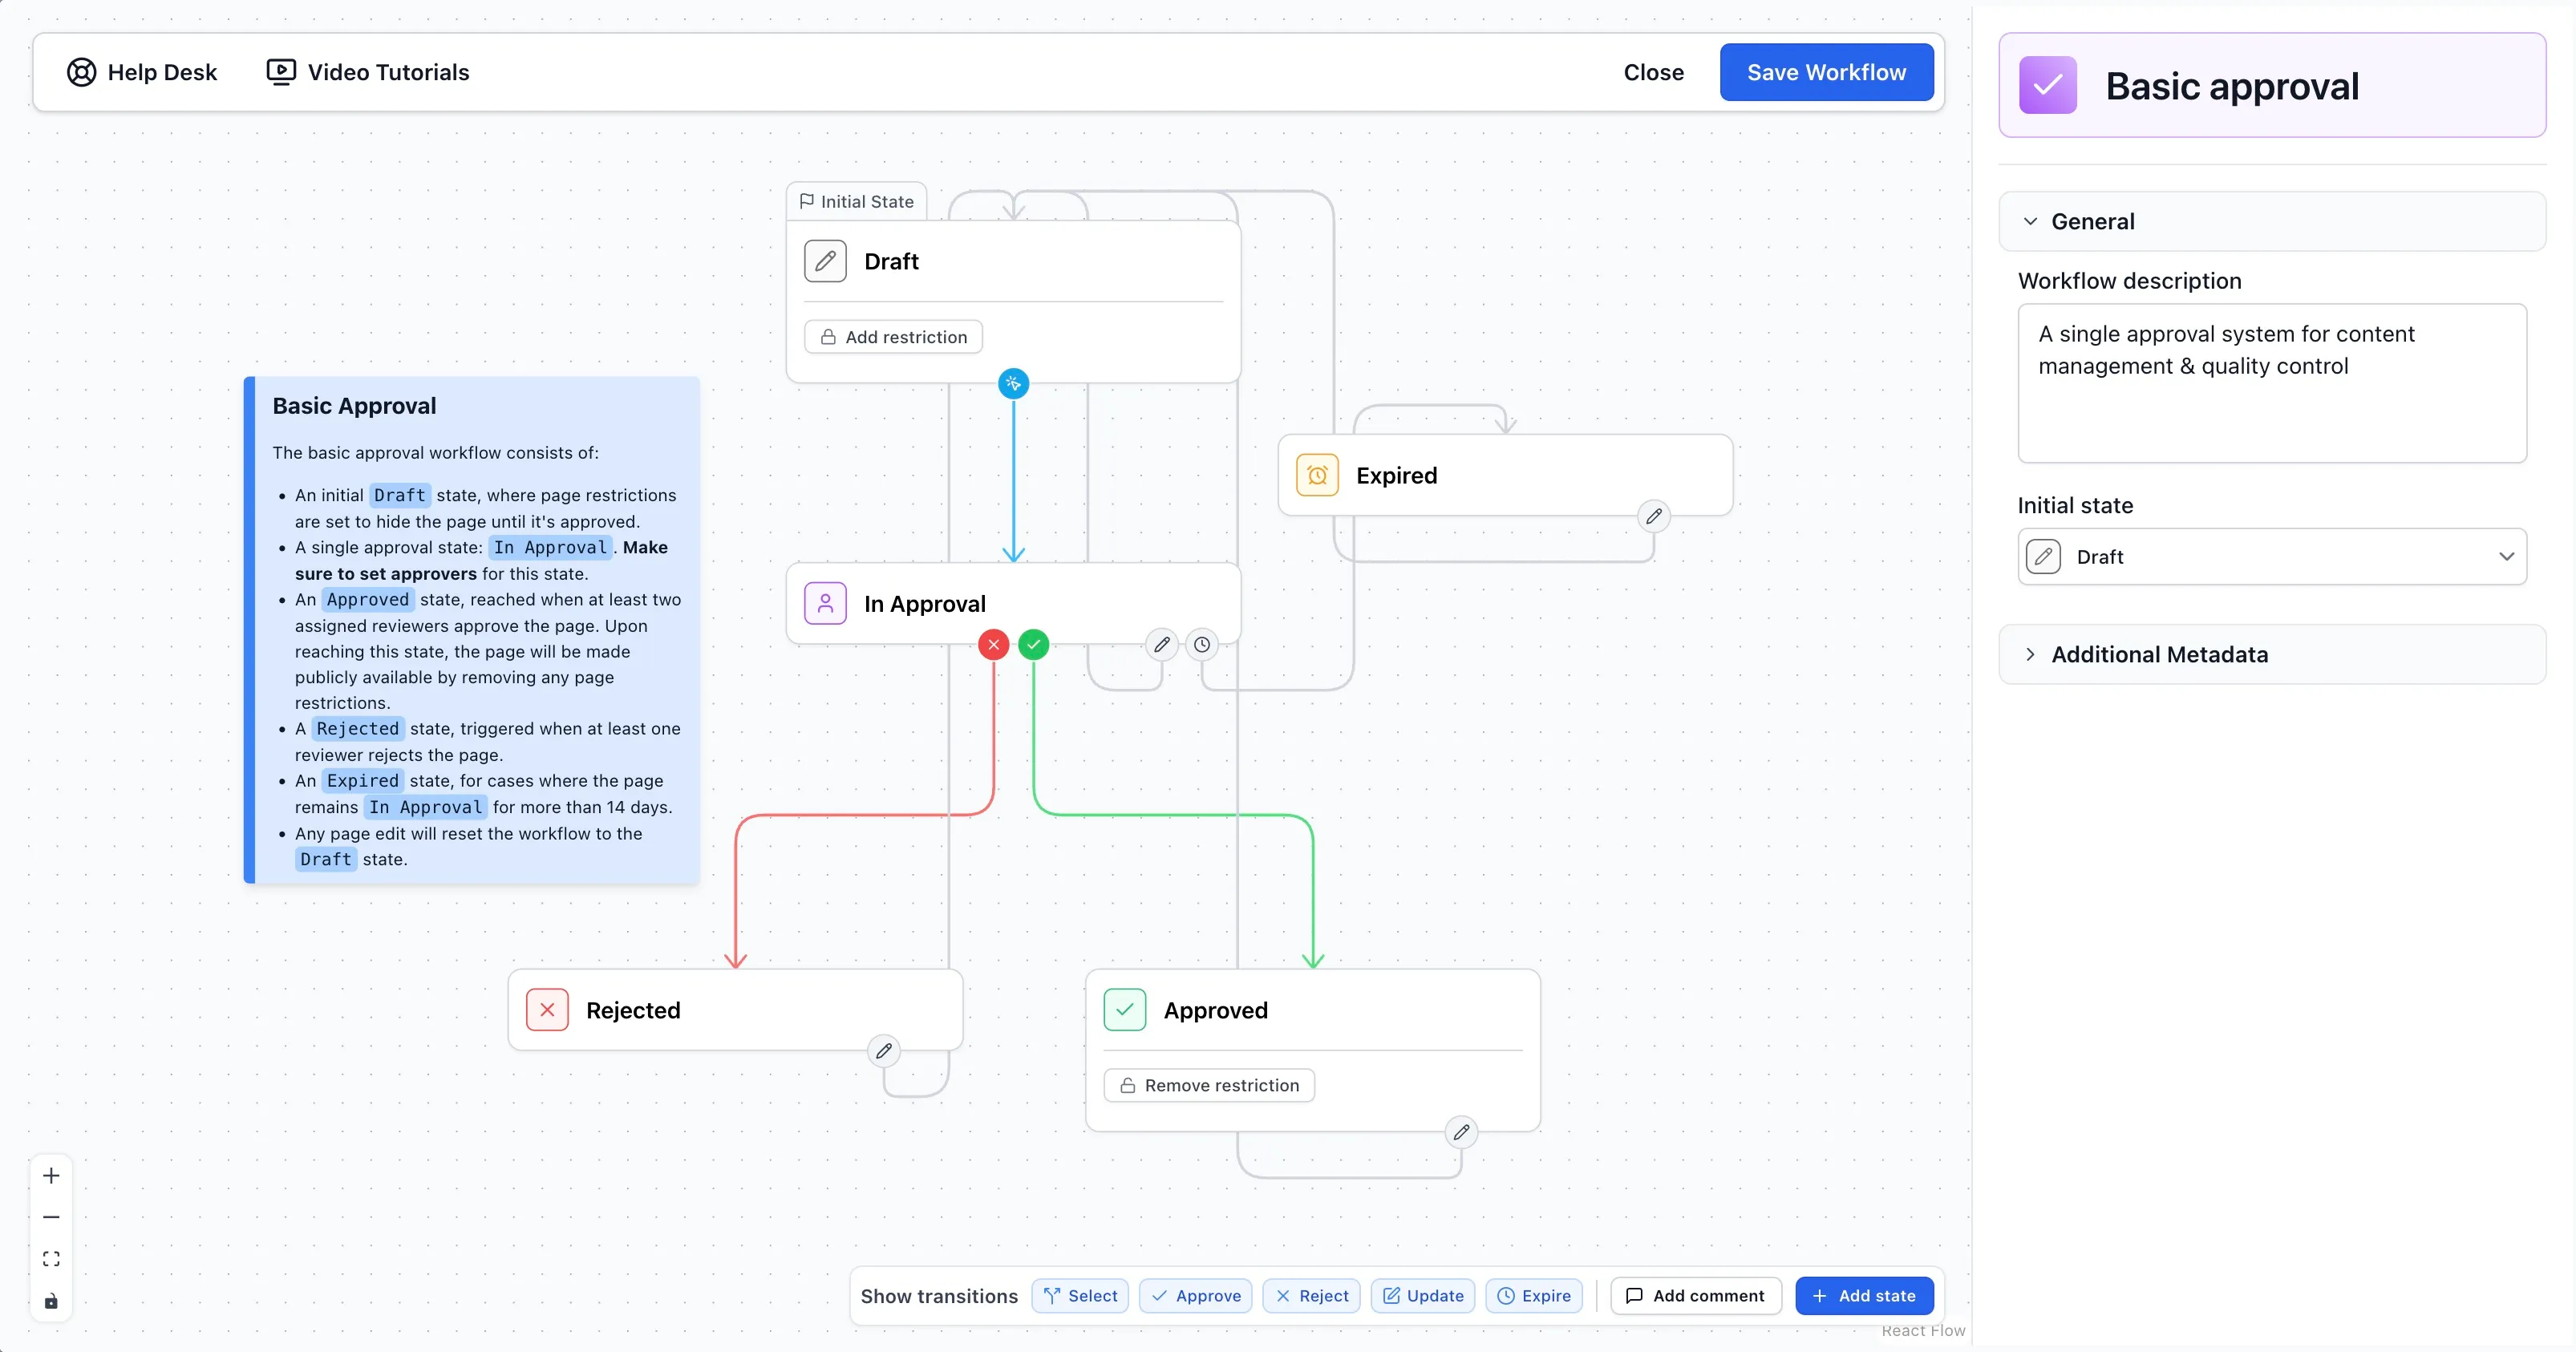Select the Approved state title
This screenshot has height=1352, width=2576.
pos(1215,1010)
